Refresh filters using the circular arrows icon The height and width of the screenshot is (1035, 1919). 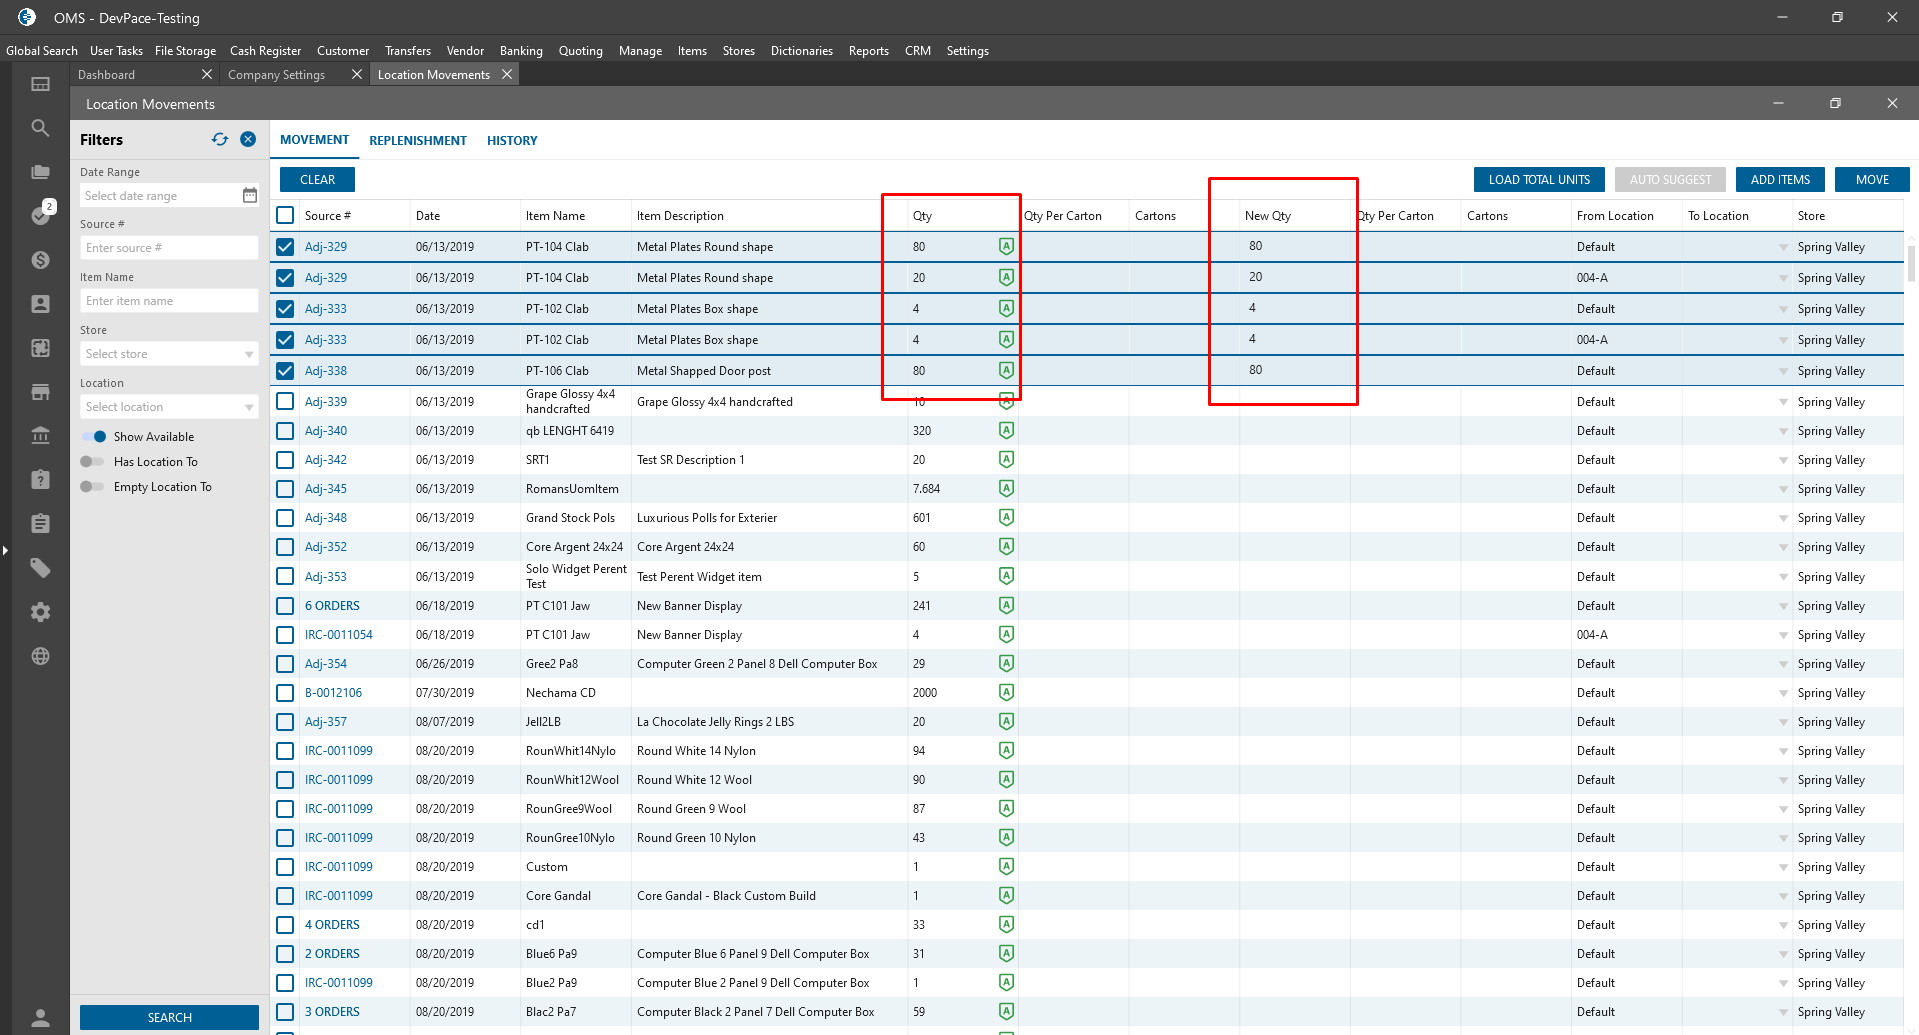[x=220, y=140]
